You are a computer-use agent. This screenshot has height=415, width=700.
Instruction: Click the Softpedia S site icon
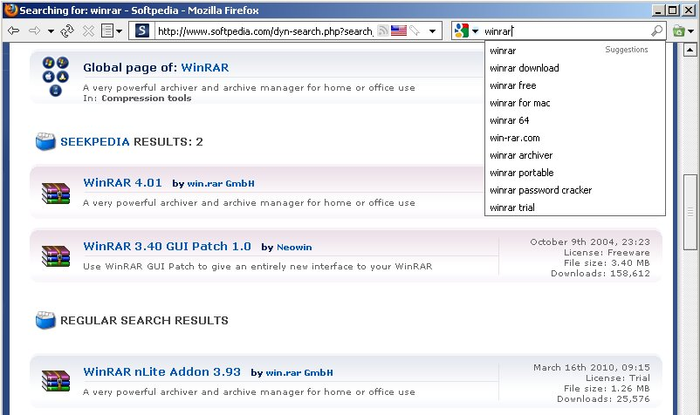142,31
